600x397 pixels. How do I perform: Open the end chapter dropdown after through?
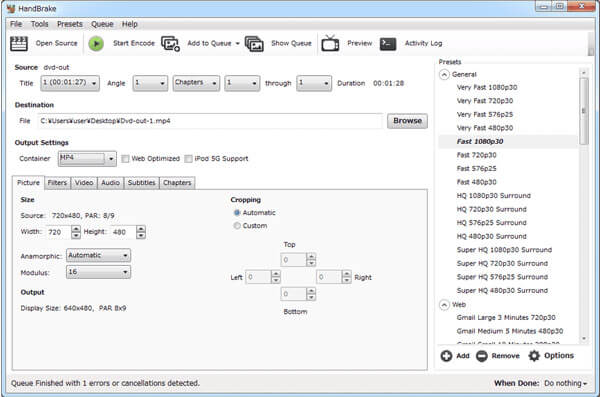coord(314,83)
